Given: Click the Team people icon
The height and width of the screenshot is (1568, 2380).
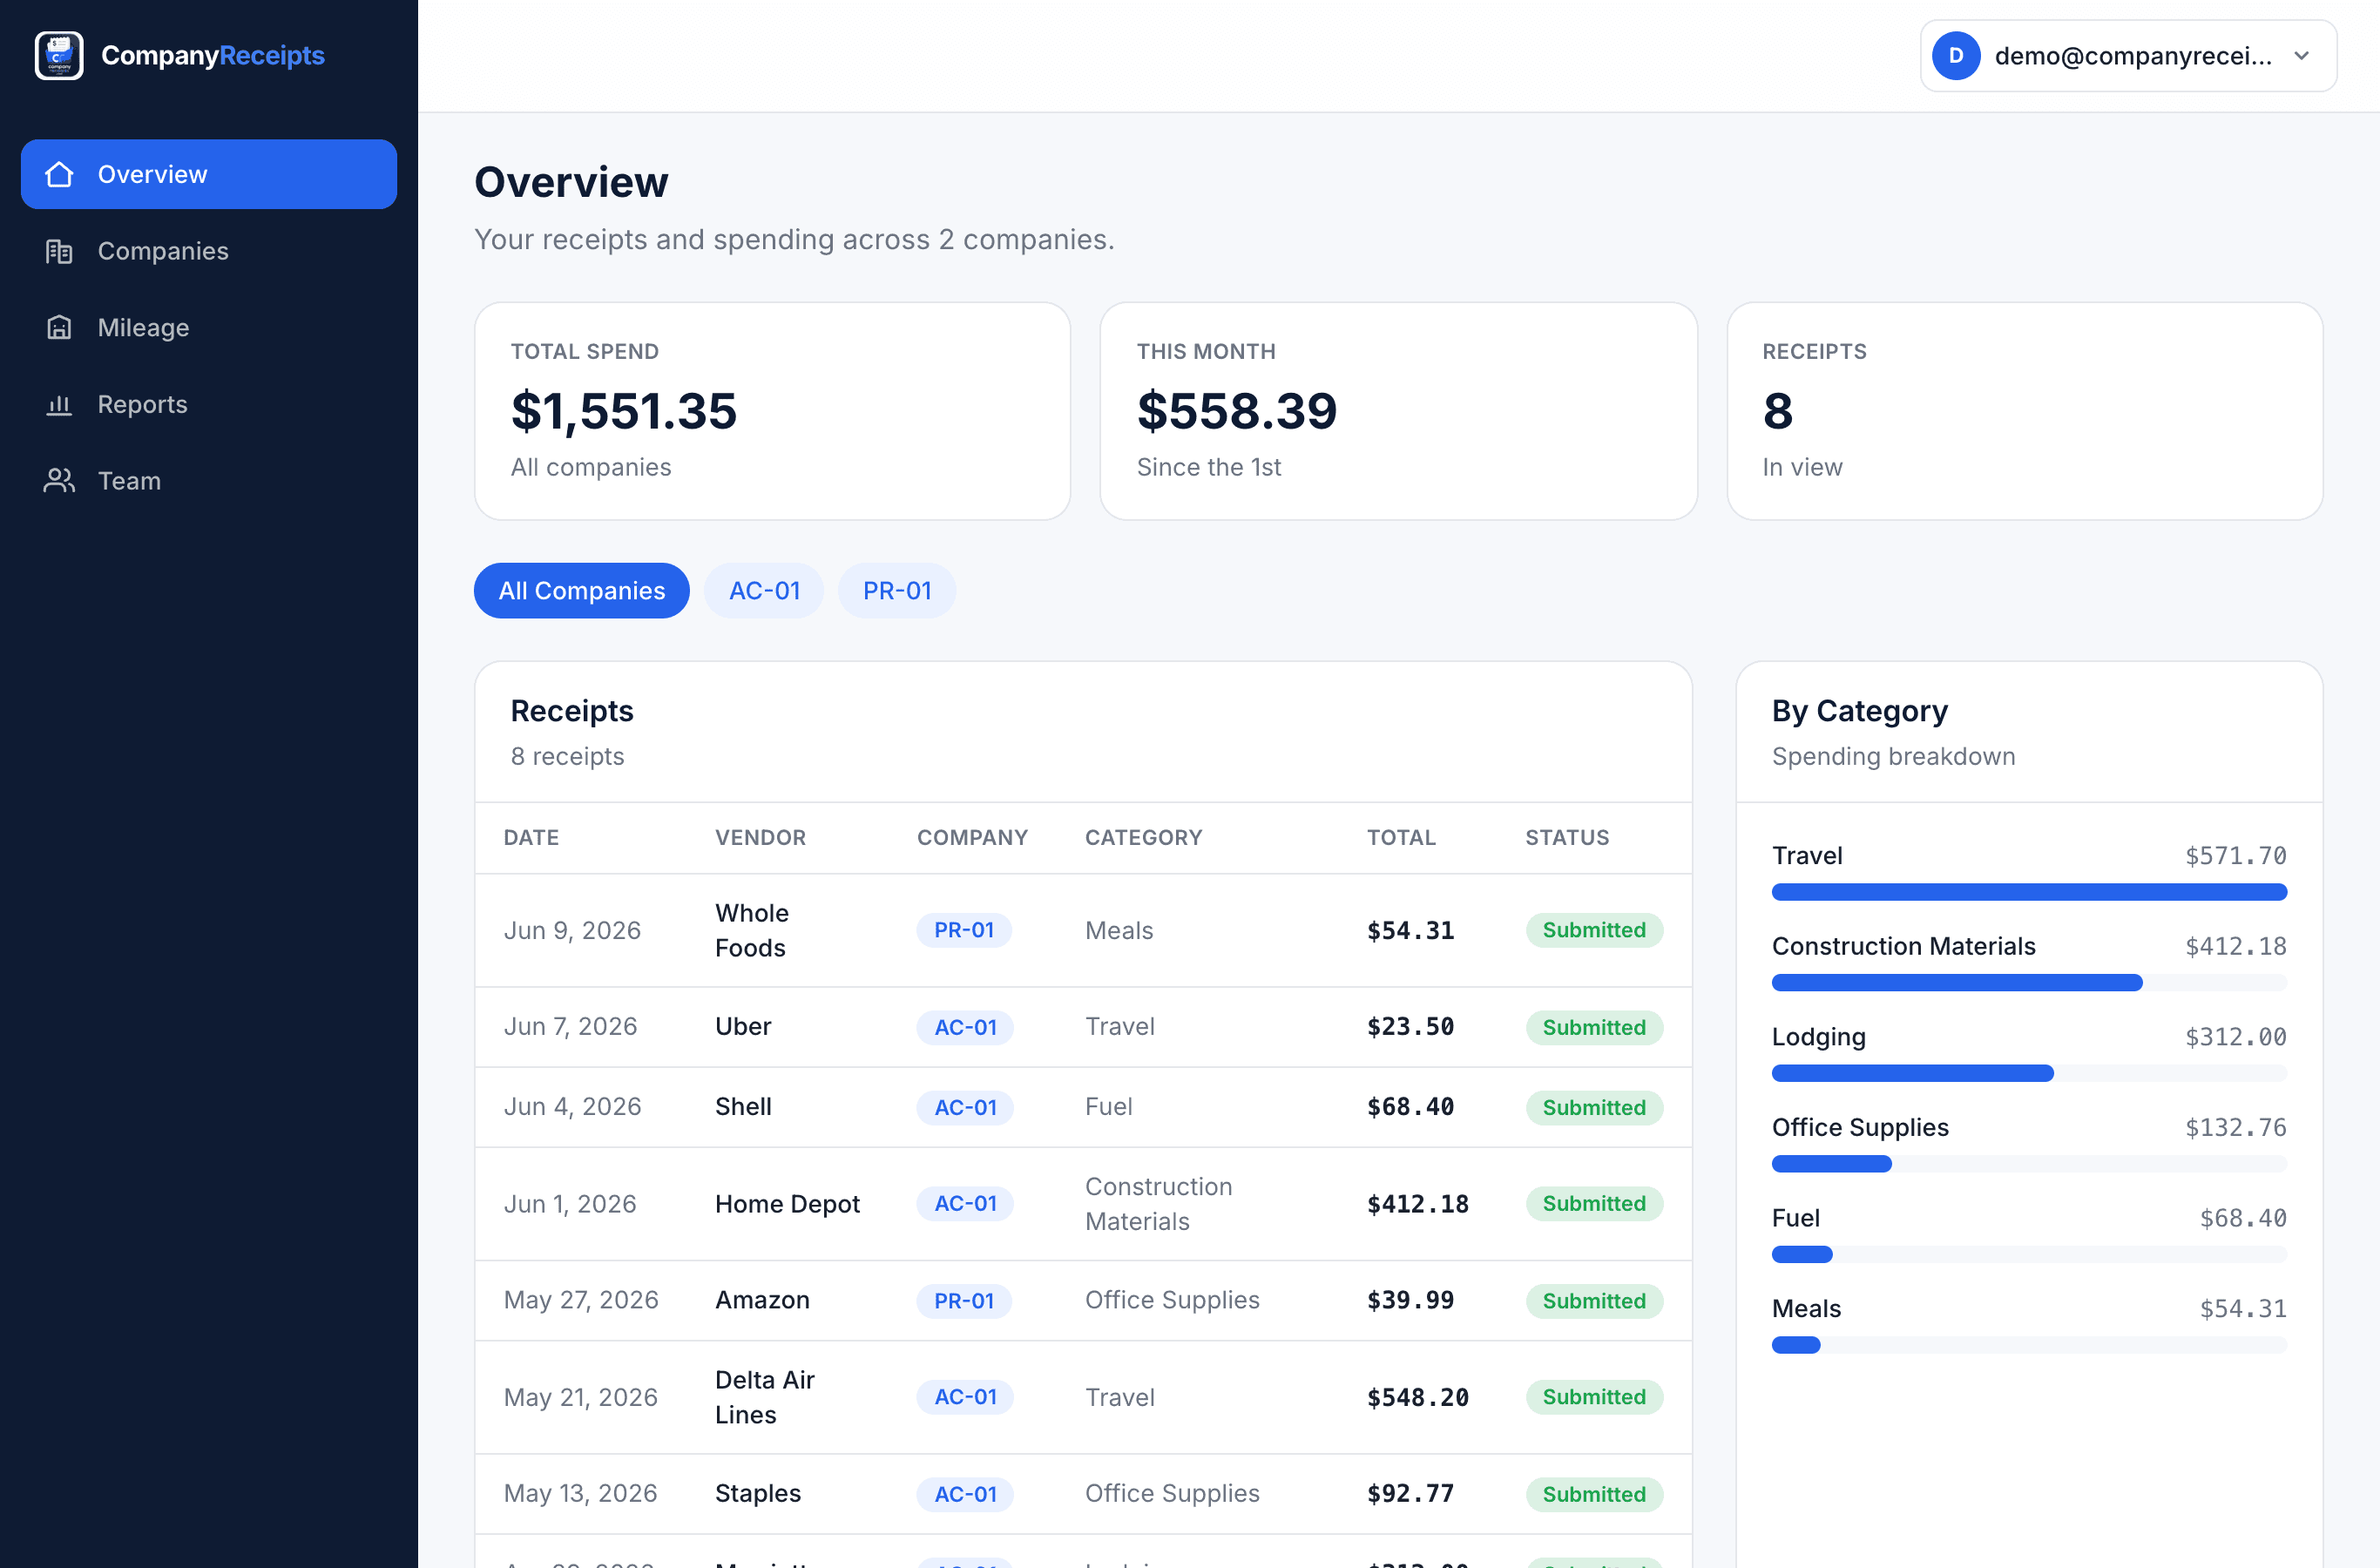Looking at the screenshot, I should click(59, 481).
